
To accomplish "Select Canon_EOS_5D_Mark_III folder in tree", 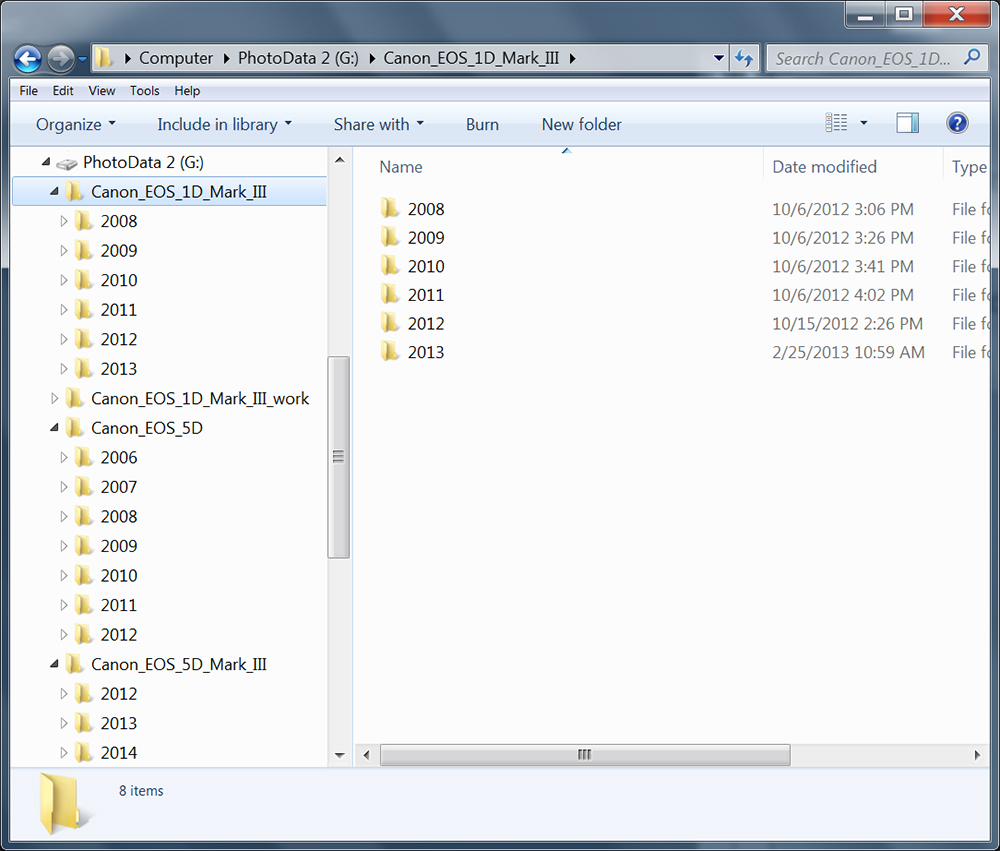I will pyautogui.click(x=179, y=664).
